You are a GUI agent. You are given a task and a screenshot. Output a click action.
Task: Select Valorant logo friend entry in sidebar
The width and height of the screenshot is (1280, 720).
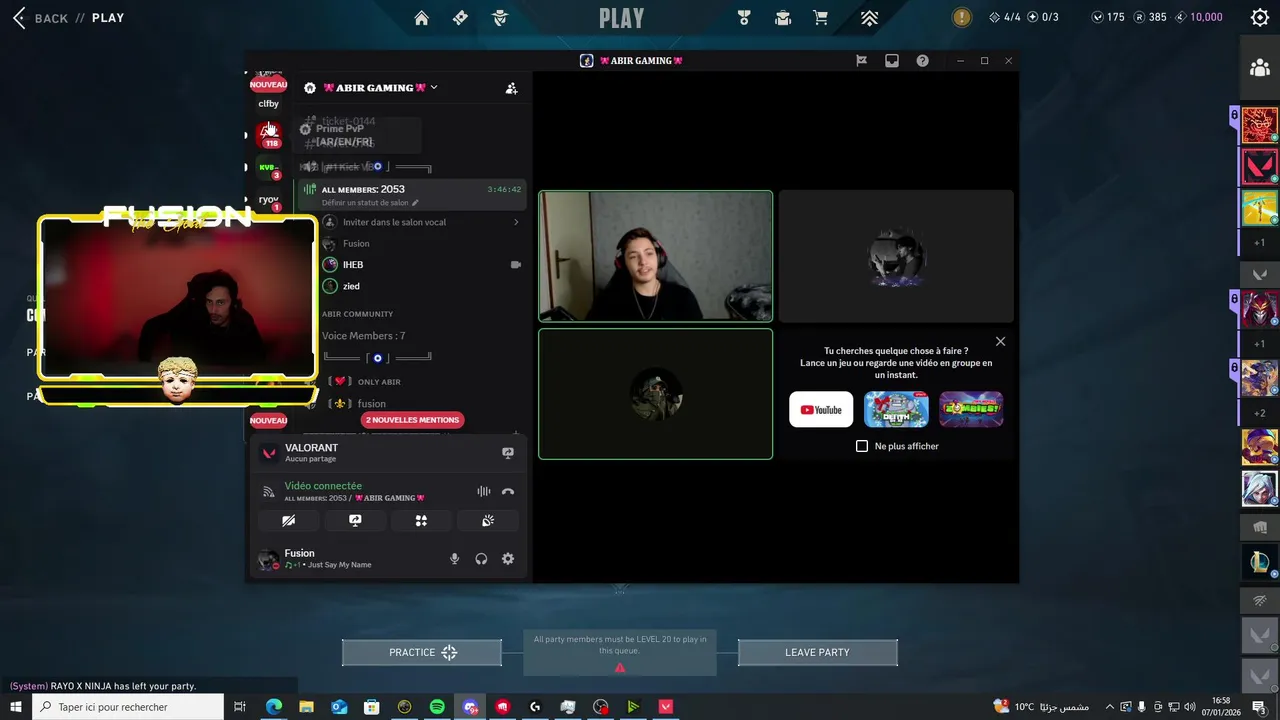[1260, 166]
